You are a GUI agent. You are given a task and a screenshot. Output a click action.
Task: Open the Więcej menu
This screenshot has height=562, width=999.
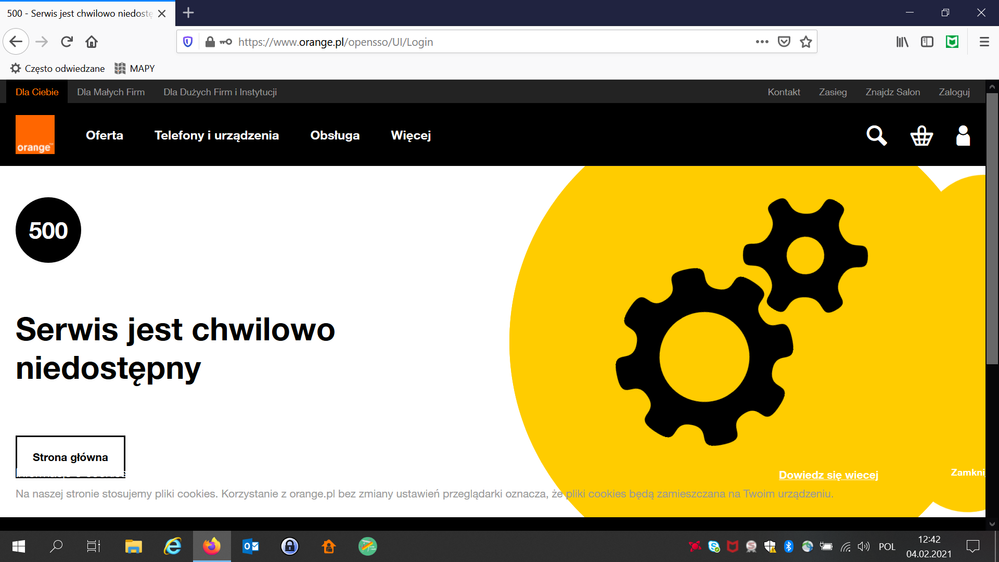click(x=411, y=135)
